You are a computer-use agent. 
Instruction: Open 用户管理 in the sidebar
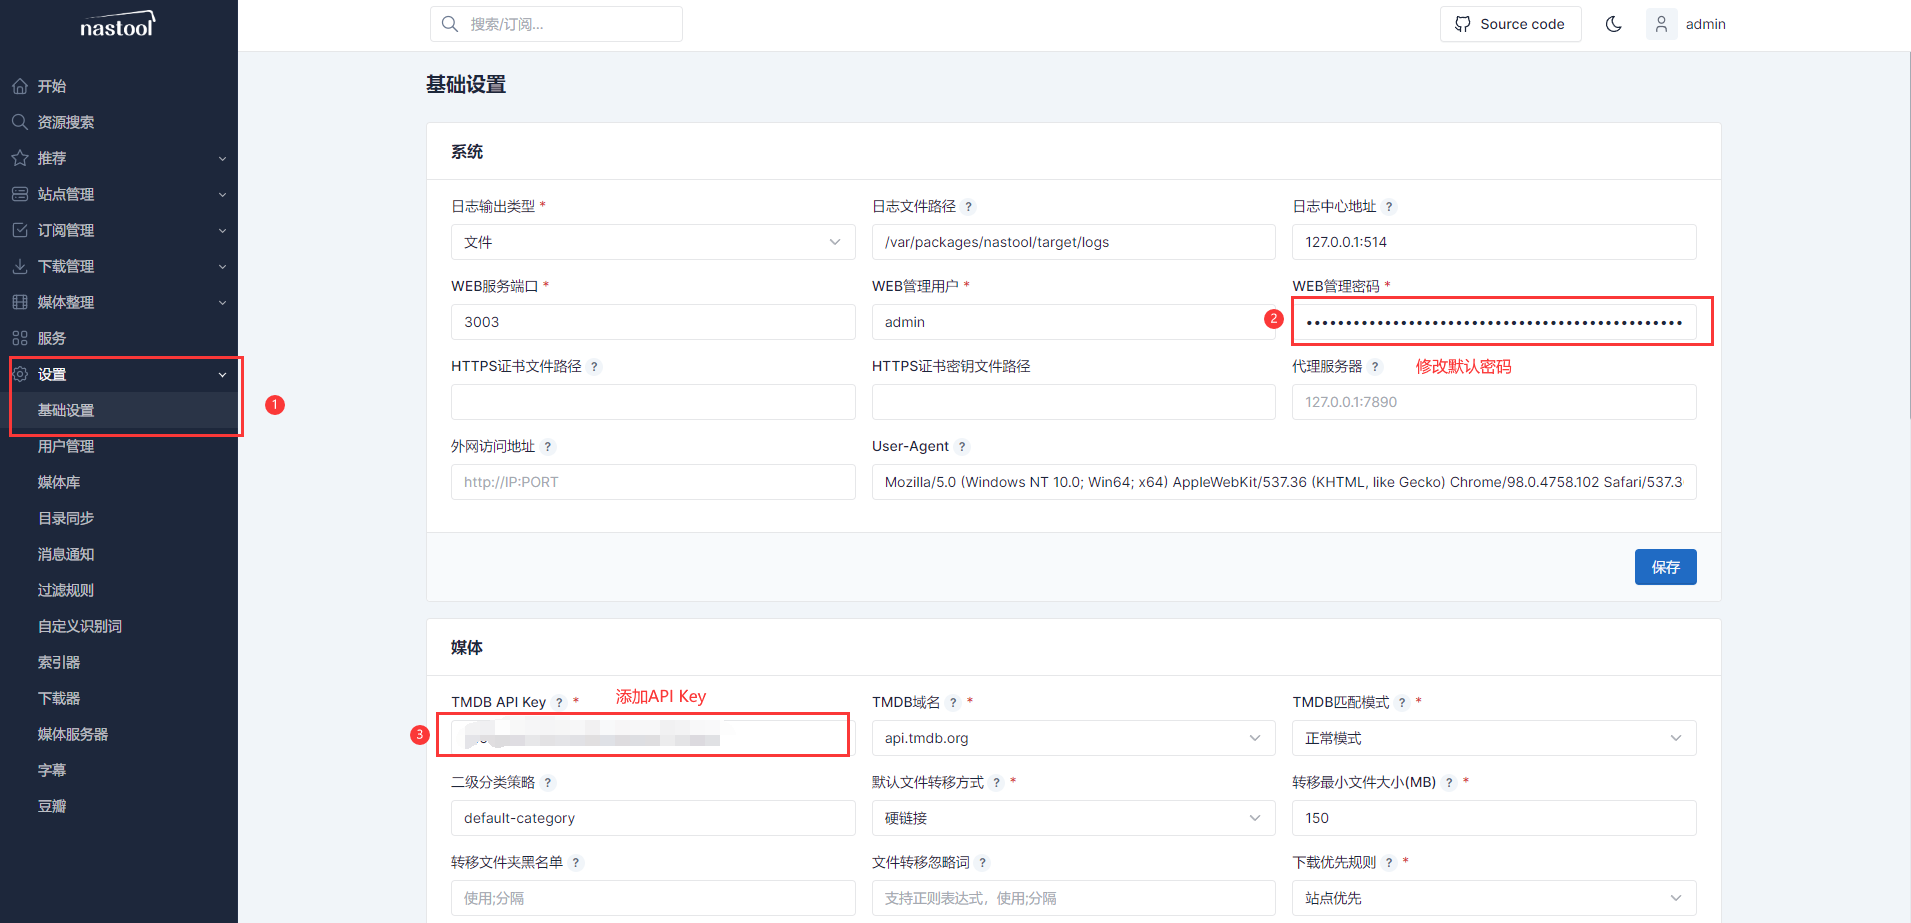pos(66,446)
